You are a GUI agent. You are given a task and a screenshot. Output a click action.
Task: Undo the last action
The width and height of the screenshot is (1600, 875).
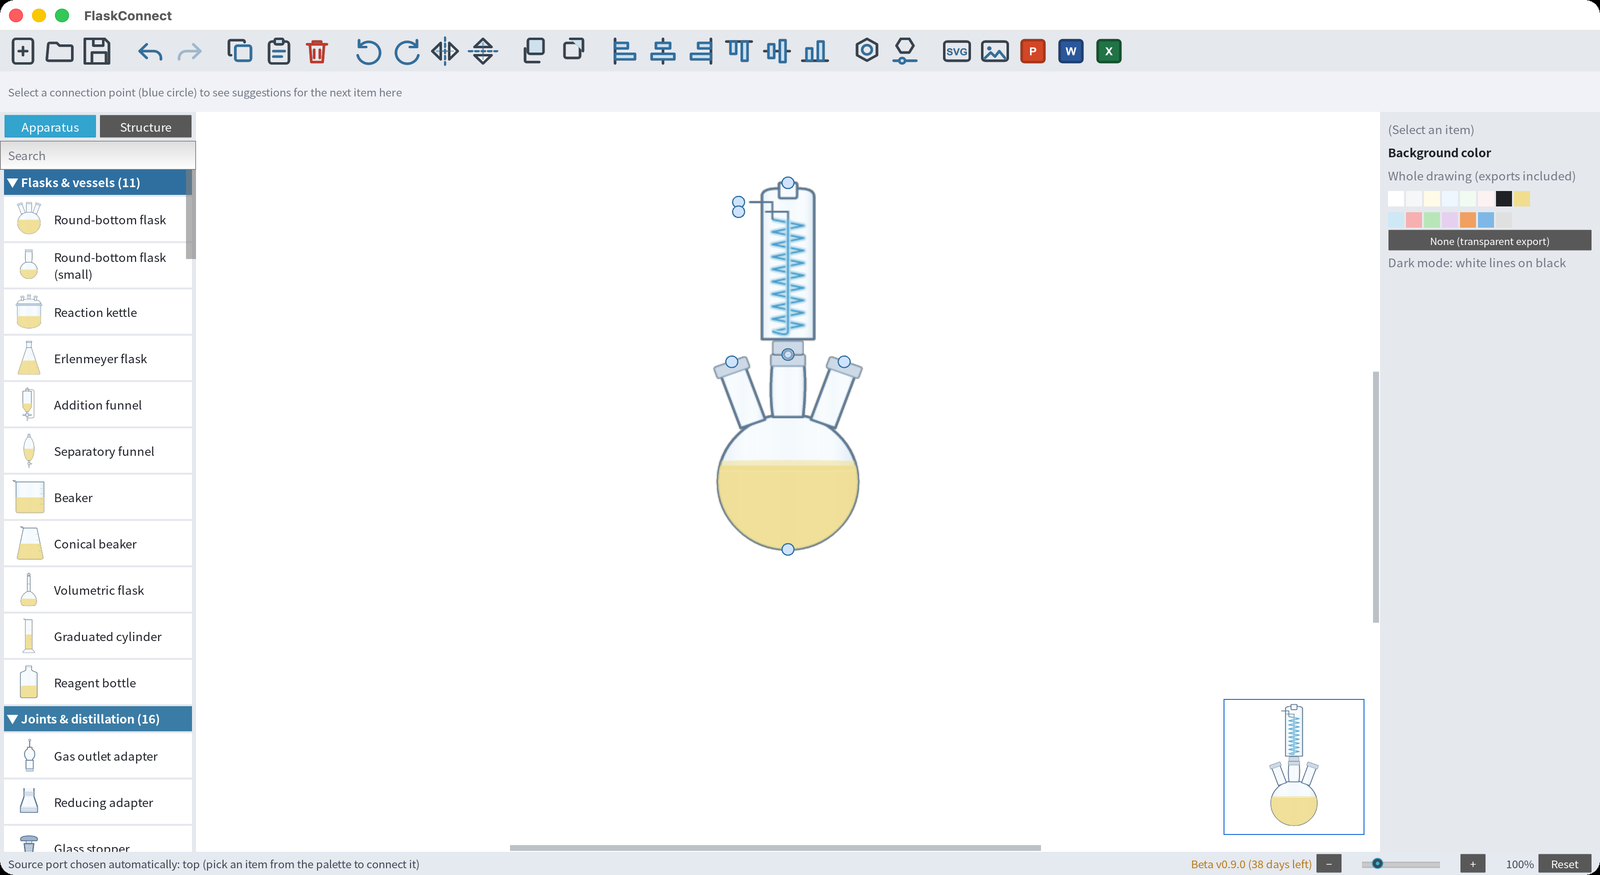(150, 51)
